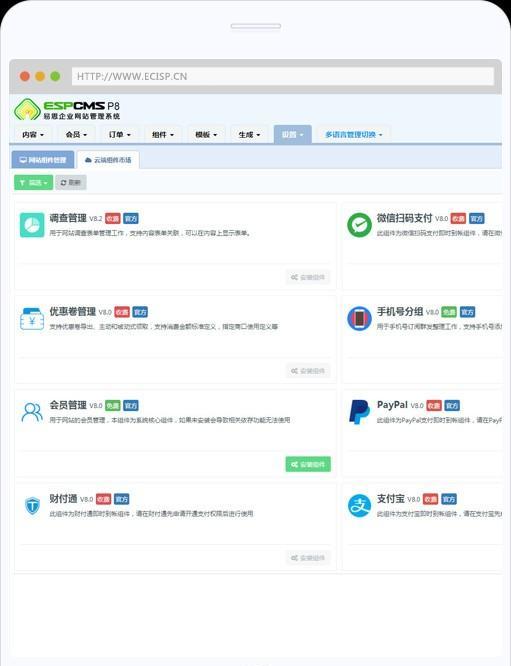Click the 优惠卷管理 title text
The width and height of the screenshot is (511, 666).
click(73, 312)
